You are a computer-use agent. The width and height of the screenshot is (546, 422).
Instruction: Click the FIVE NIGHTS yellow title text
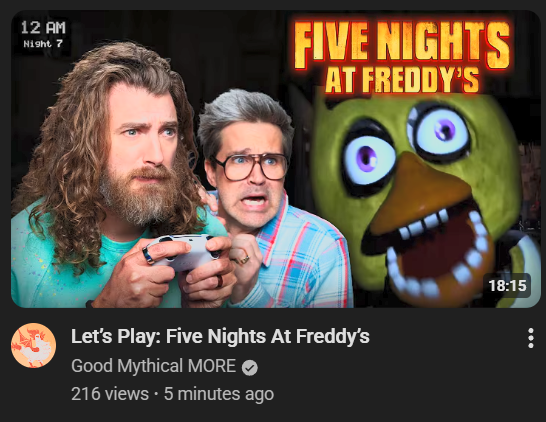point(401,45)
